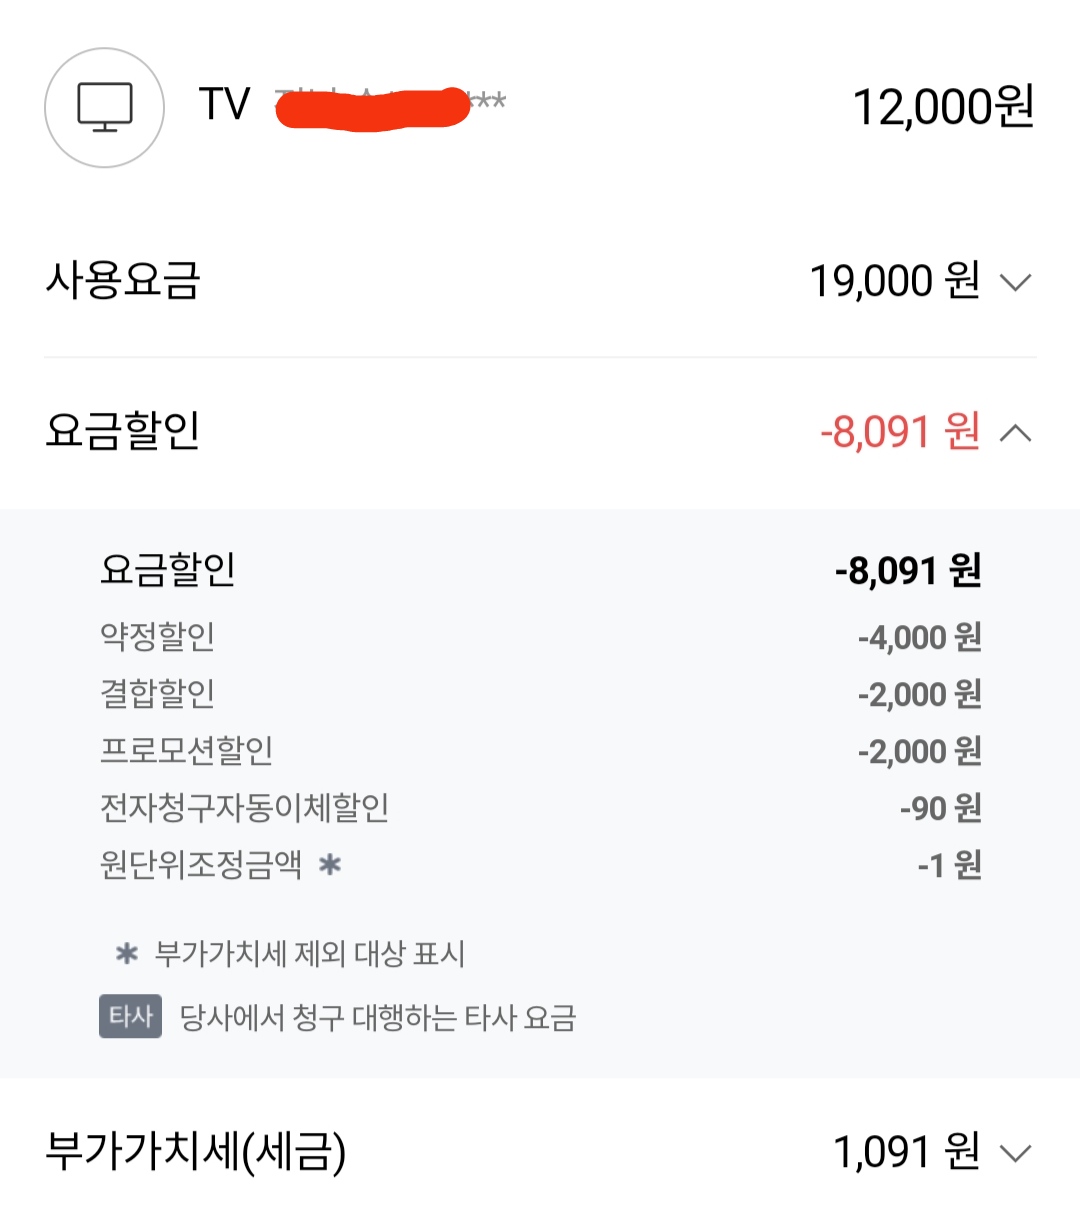
Task: Click the red -8,091 원 discount amount
Action: tap(899, 432)
